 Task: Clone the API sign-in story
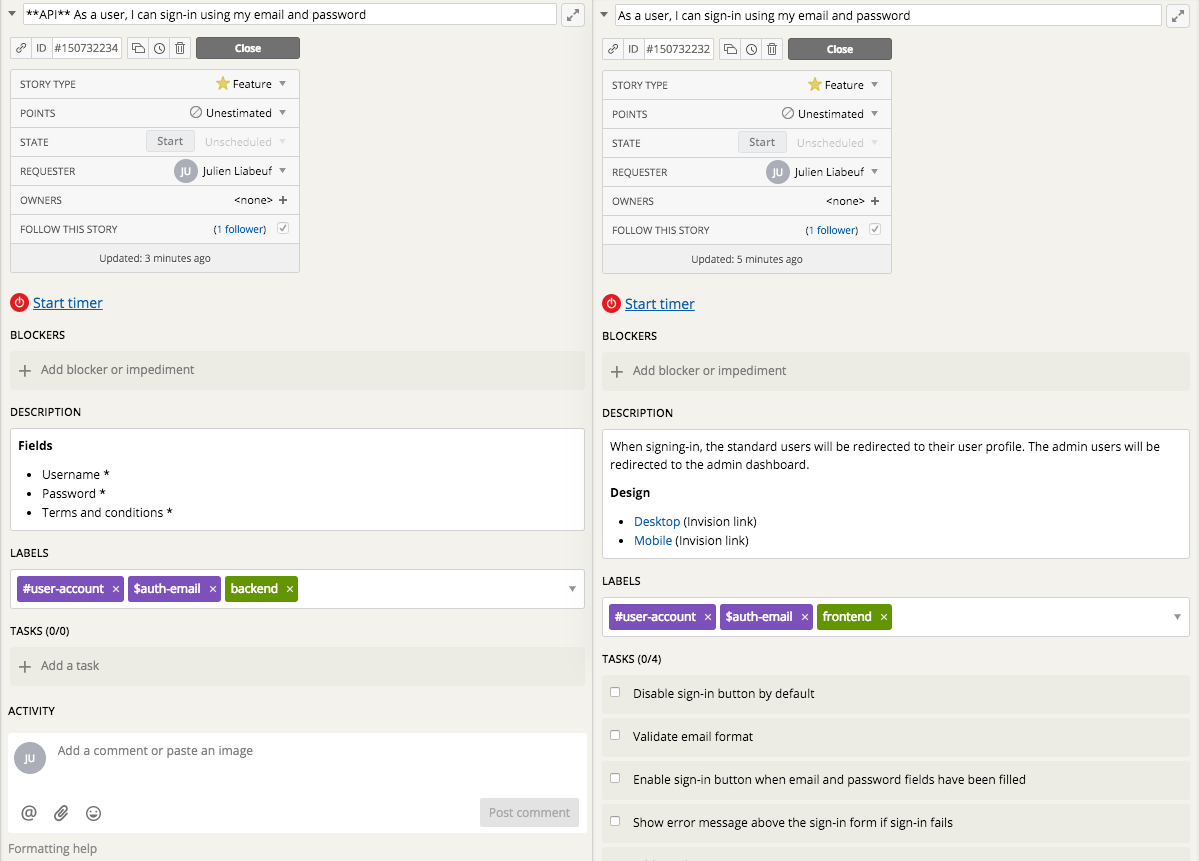(x=139, y=48)
